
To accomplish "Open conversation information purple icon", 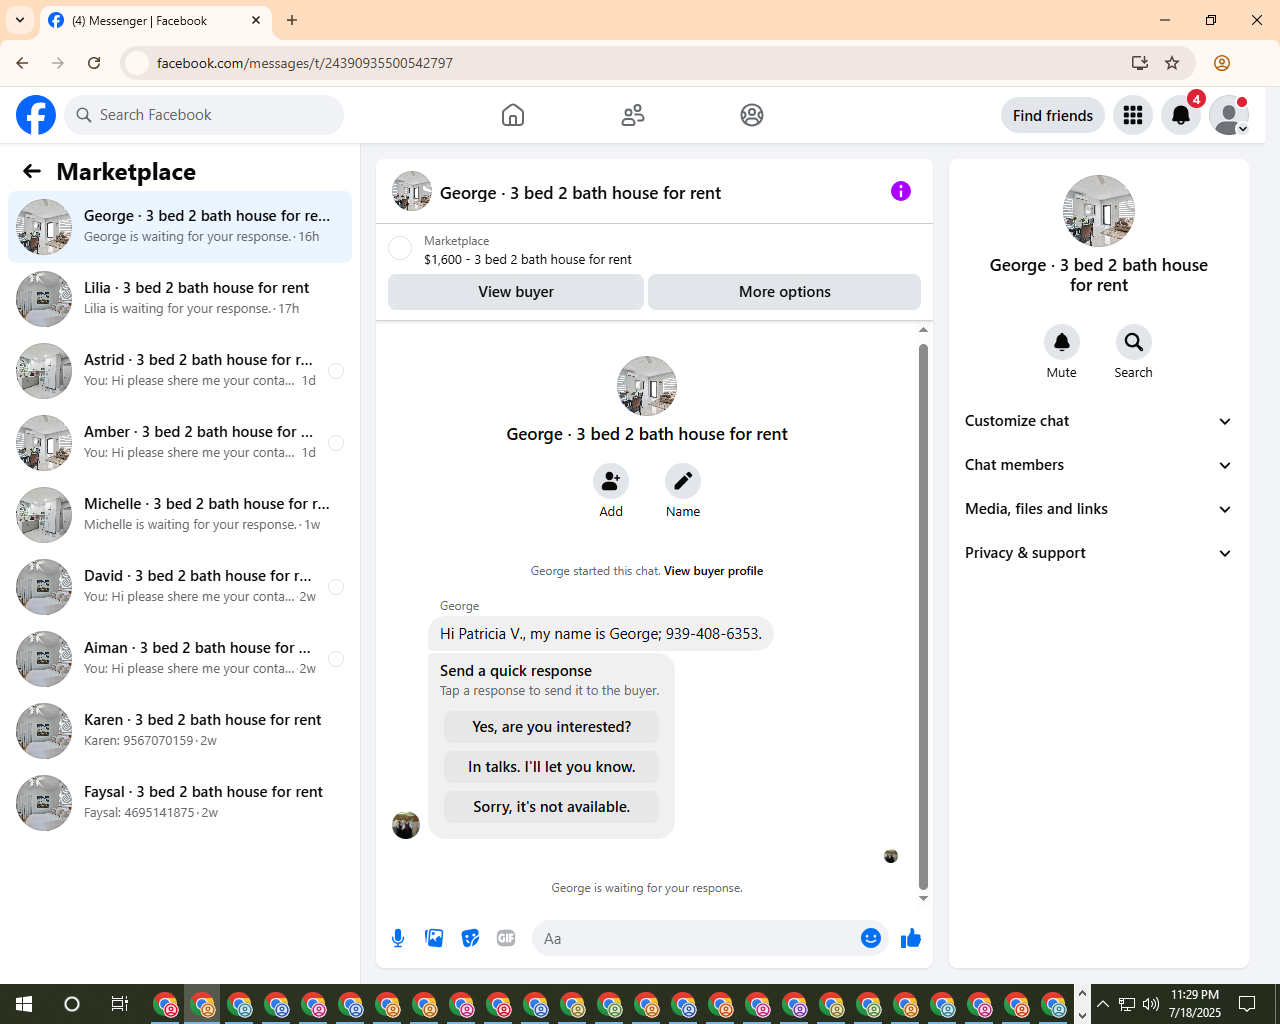I will pyautogui.click(x=901, y=191).
